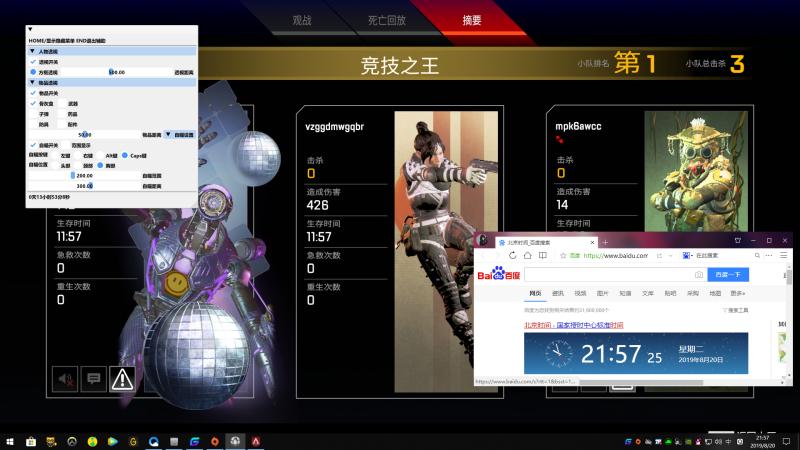Collapse the 人物透视 section
Image resolution: width=800 pixels, height=450 pixels.
pos(32,51)
